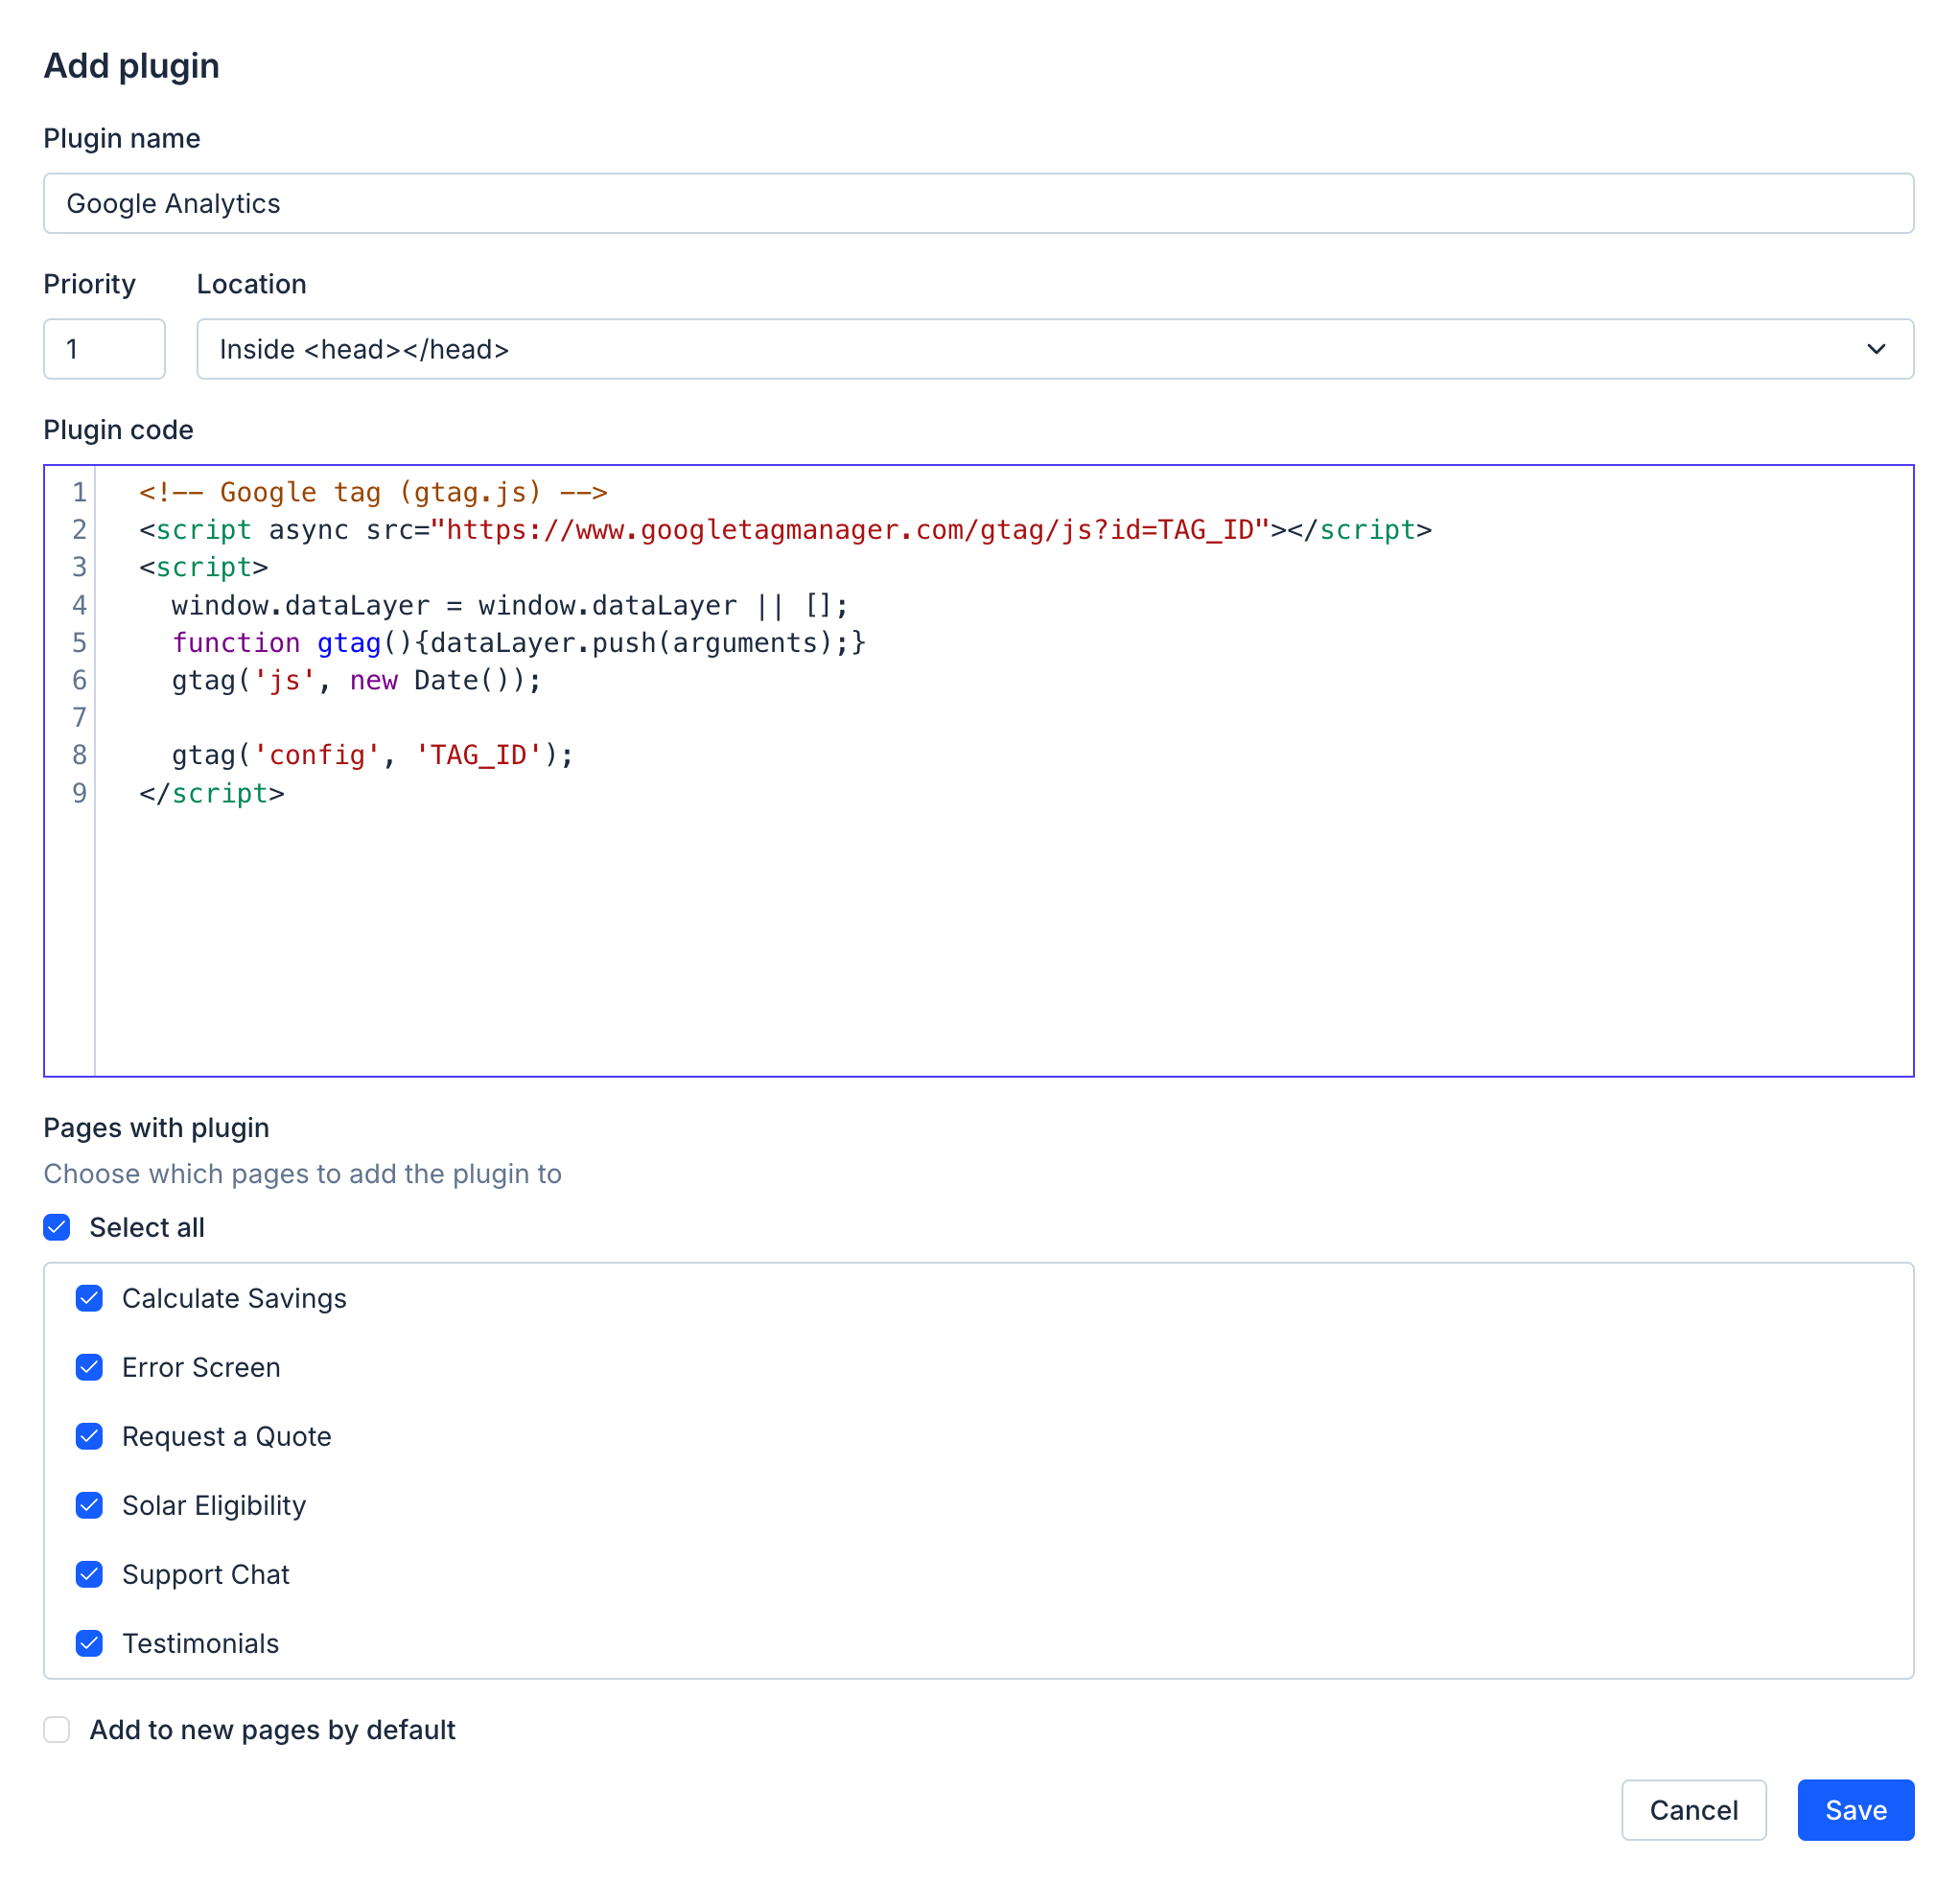Uncheck the Calculate Savings page
Viewport: 1960px width, 1883px height.
pyautogui.click(x=89, y=1298)
